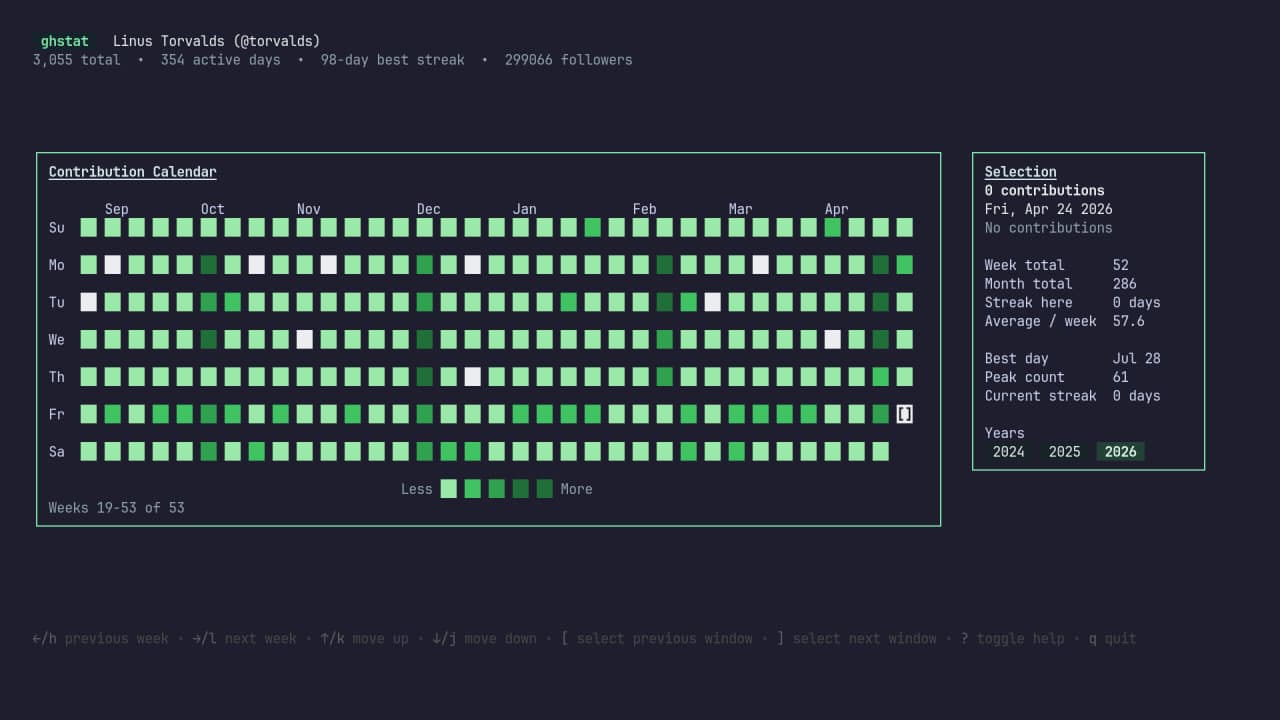Click the Selection panel title
1280x720 pixels.
[x=1020, y=172]
